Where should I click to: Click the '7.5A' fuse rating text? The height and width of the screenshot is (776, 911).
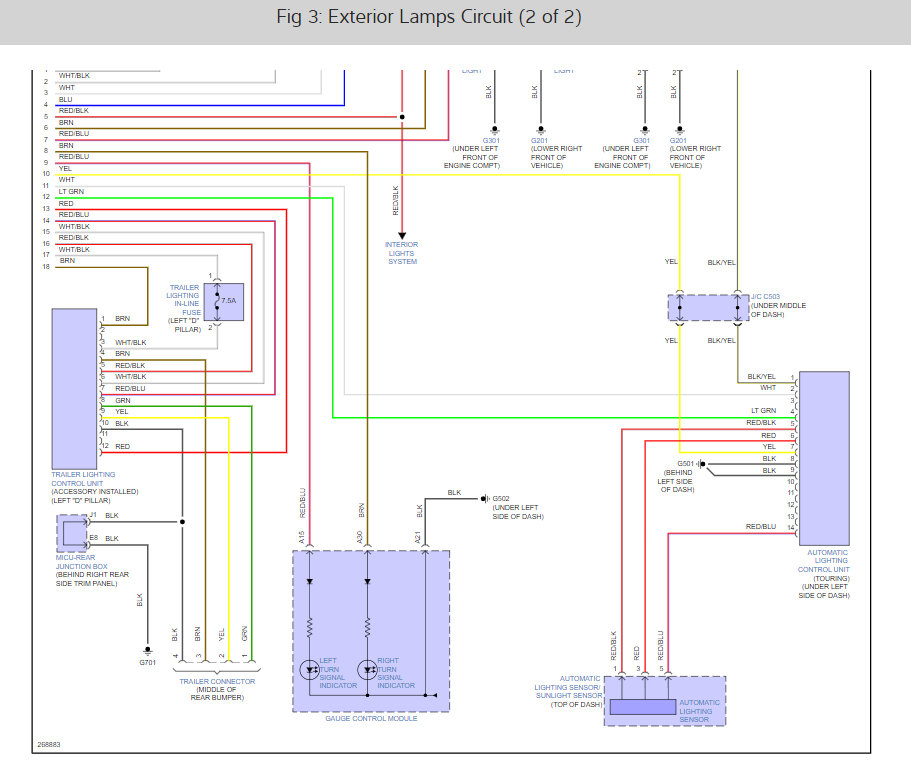(x=229, y=300)
